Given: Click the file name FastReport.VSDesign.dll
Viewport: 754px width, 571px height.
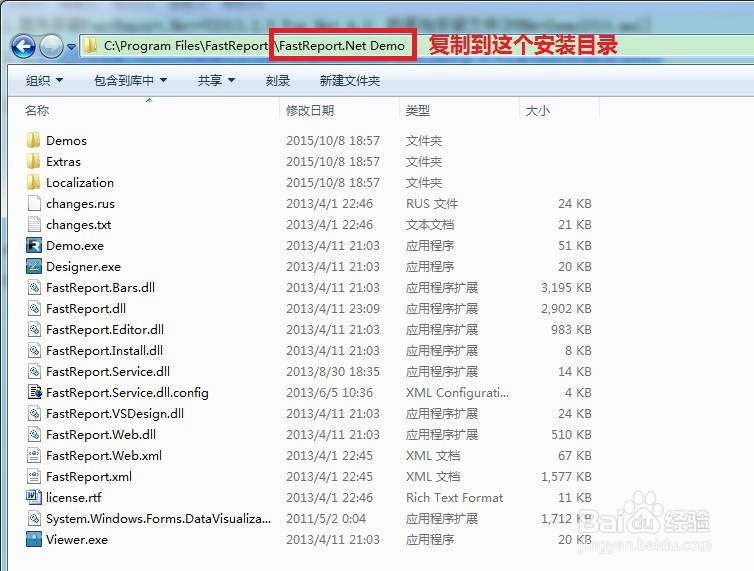Looking at the screenshot, I should pyautogui.click(x=115, y=414).
